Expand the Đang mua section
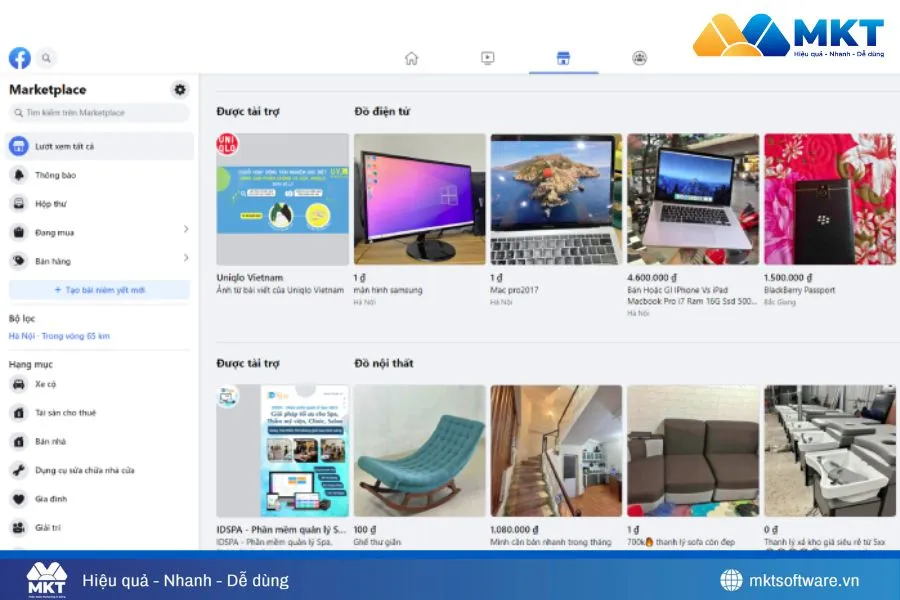900x600 pixels. point(184,234)
